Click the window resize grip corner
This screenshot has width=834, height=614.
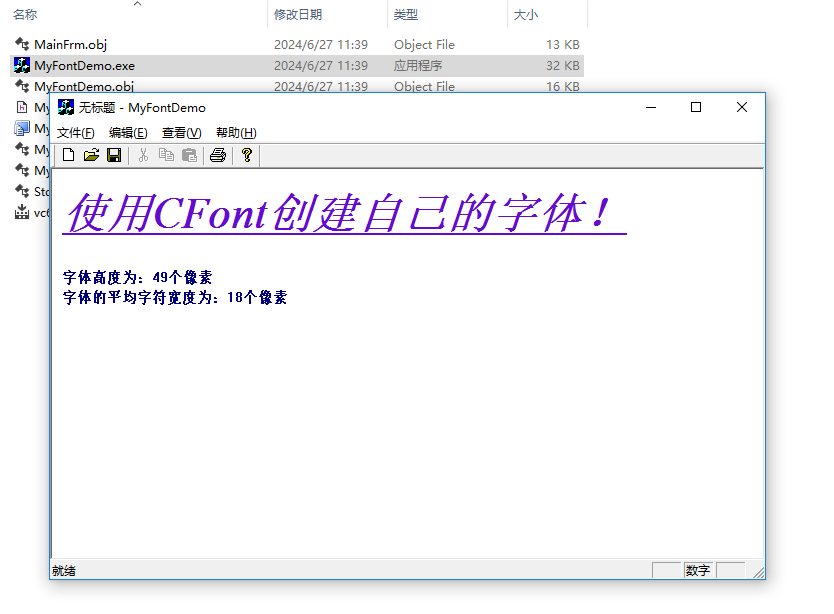pyautogui.click(x=759, y=572)
